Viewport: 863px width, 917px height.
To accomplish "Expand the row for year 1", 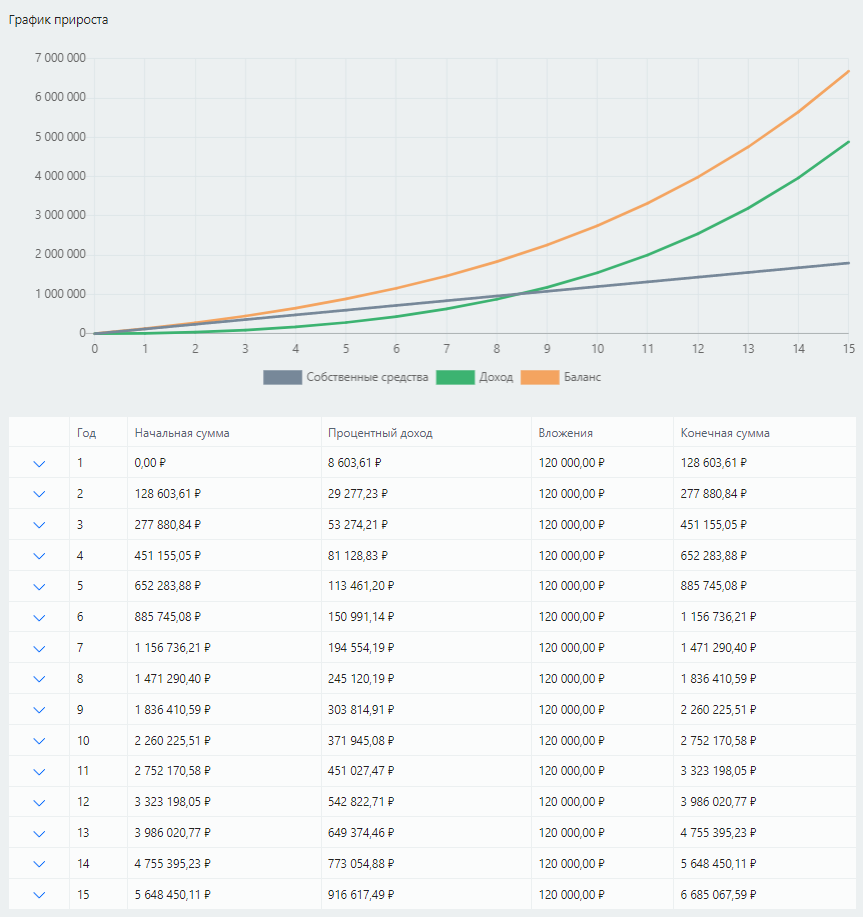I will 40,464.
